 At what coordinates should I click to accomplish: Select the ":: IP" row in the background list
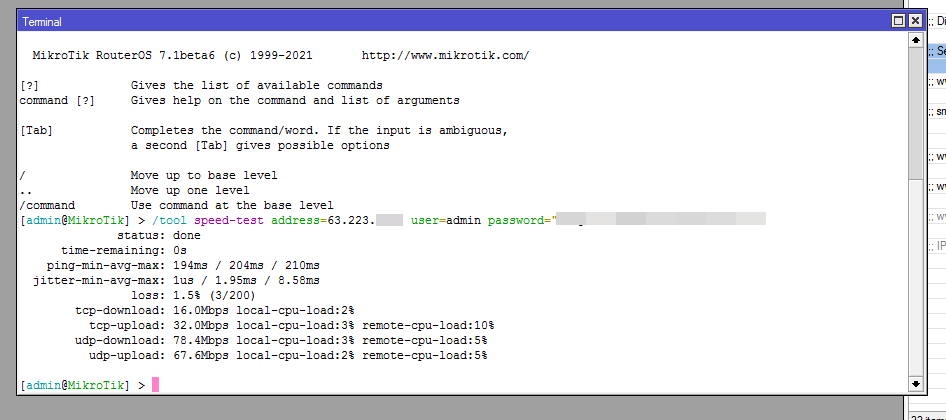click(x=938, y=245)
